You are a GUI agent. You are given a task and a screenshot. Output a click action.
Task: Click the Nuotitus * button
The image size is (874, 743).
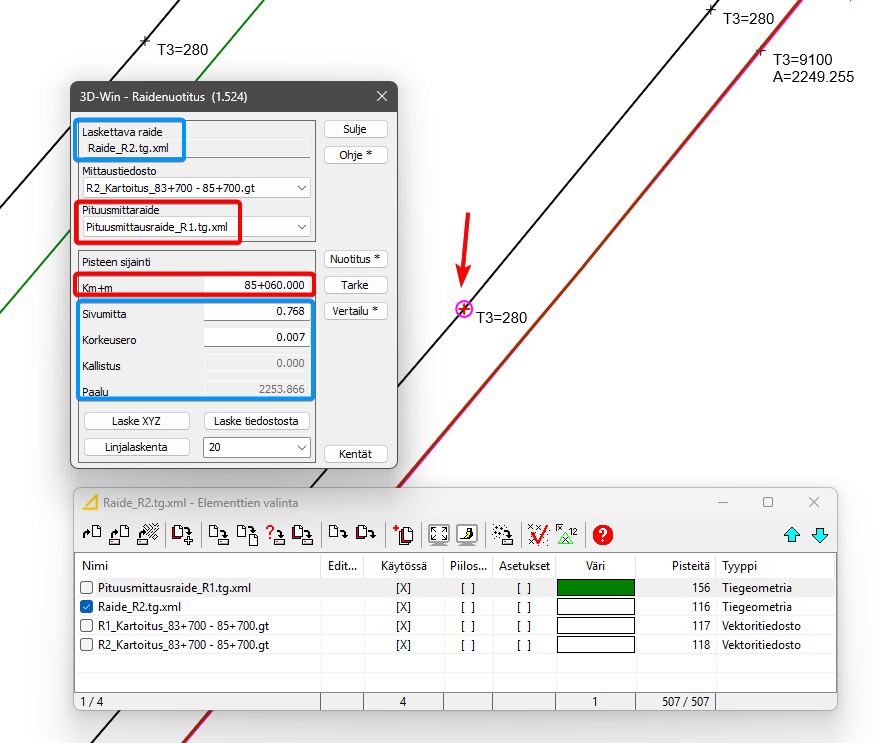(355, 259)
